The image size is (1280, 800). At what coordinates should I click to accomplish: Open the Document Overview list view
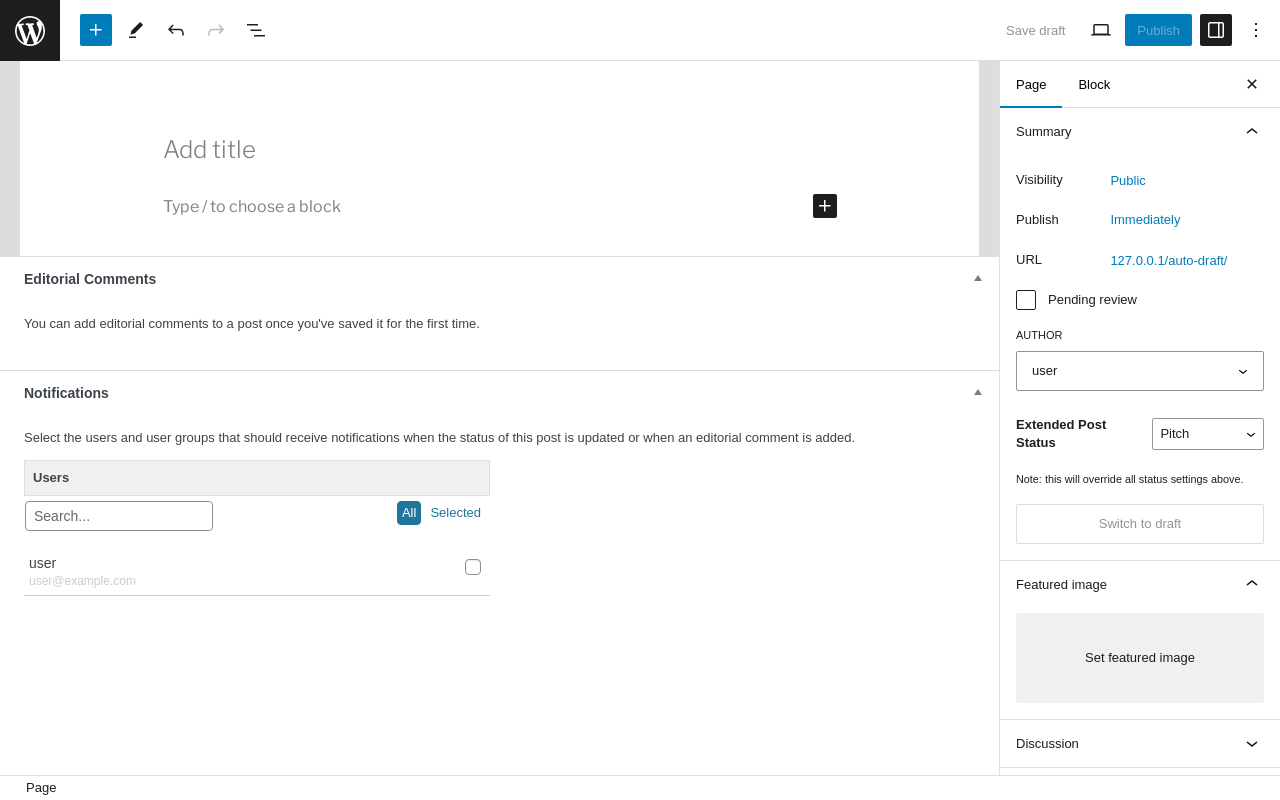tap(256, 30)
